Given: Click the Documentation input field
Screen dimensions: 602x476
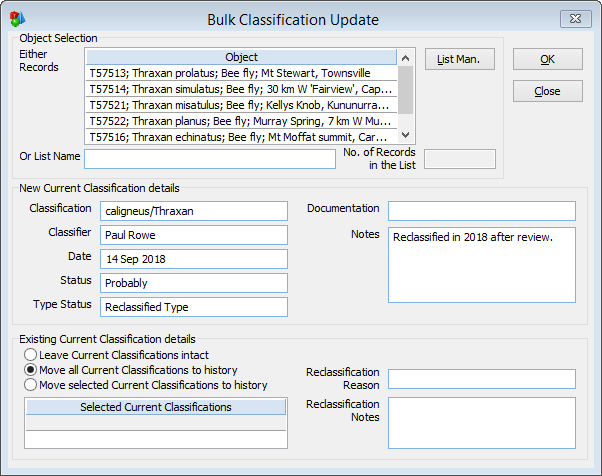Looking at the screenshot, I should [x=482, y=211].
